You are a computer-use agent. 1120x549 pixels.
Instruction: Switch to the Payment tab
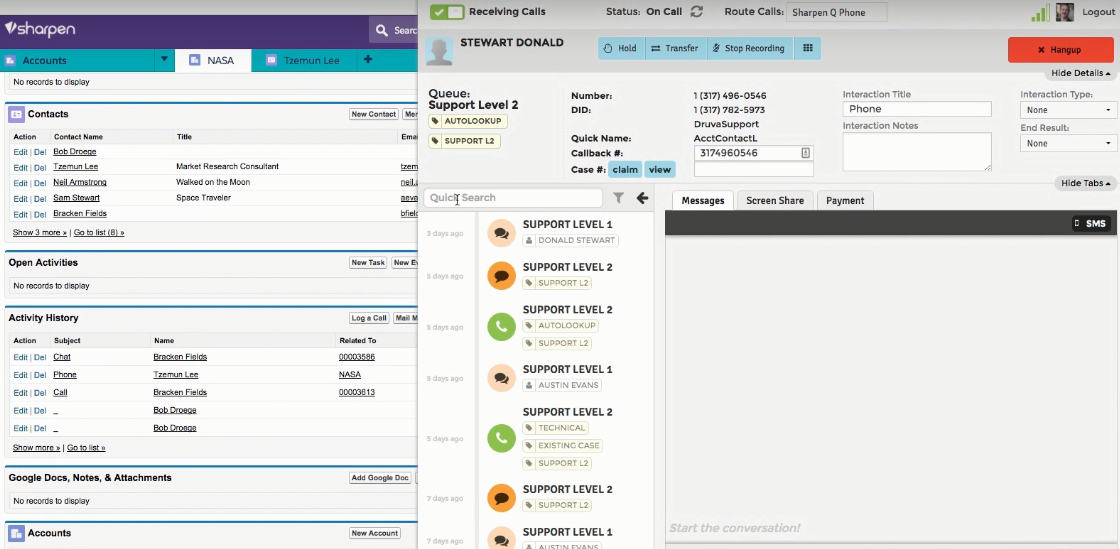click(845, 201)
